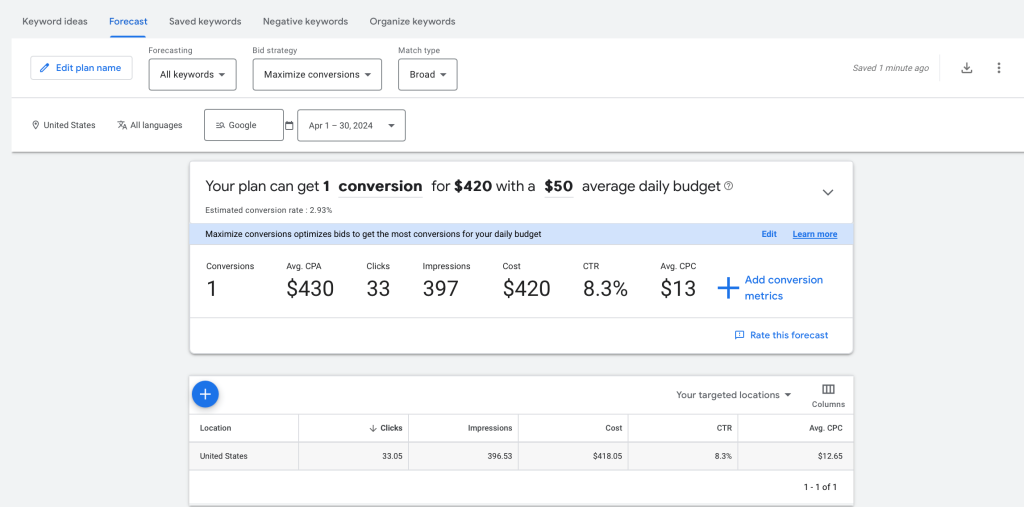Click the Edit plan name button
1024x507 pixels.
pos(81,68)
